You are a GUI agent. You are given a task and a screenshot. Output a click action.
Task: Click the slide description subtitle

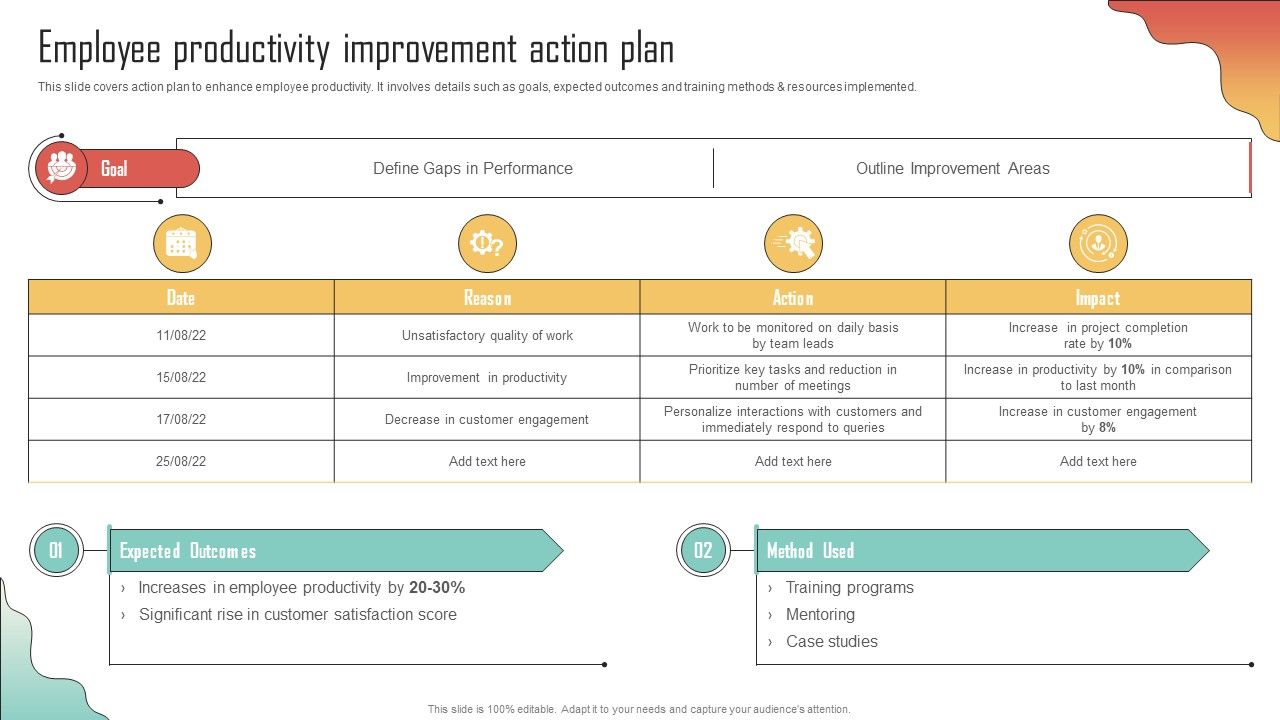coord(477,87)
